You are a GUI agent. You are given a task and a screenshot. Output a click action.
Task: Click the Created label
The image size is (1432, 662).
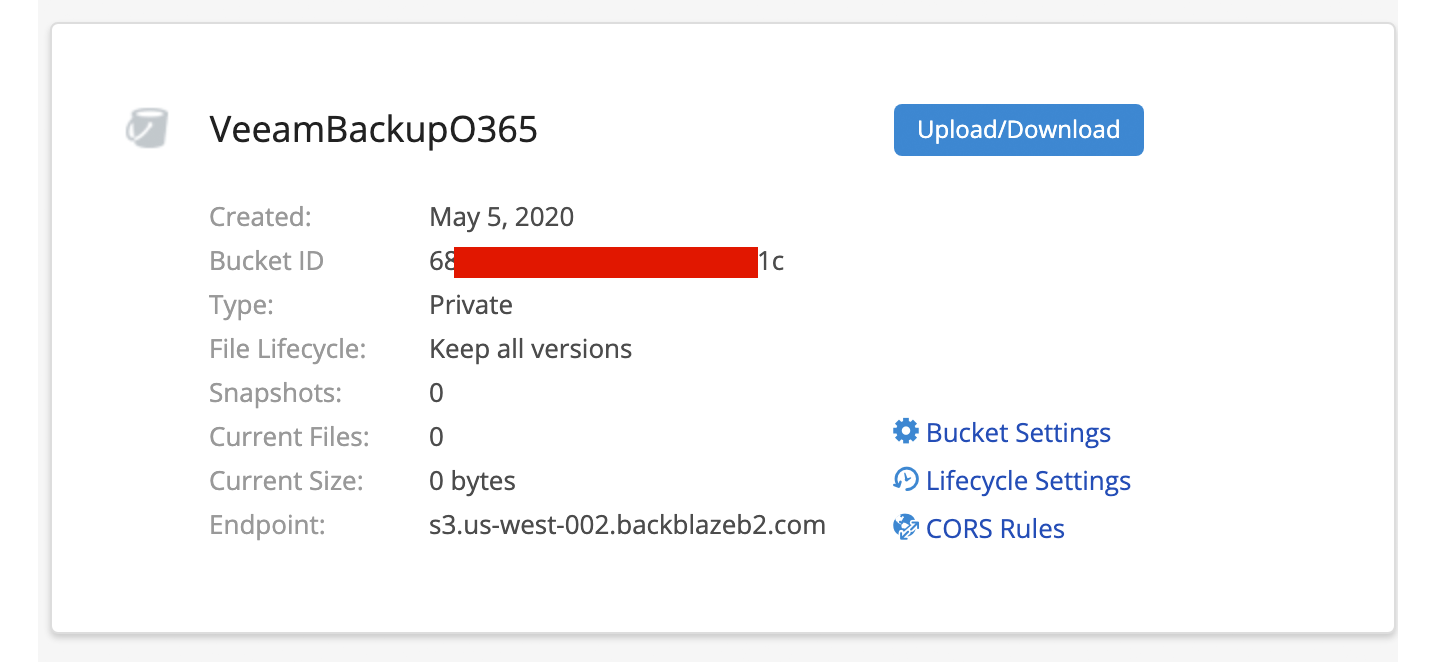[x=261, y=217]
